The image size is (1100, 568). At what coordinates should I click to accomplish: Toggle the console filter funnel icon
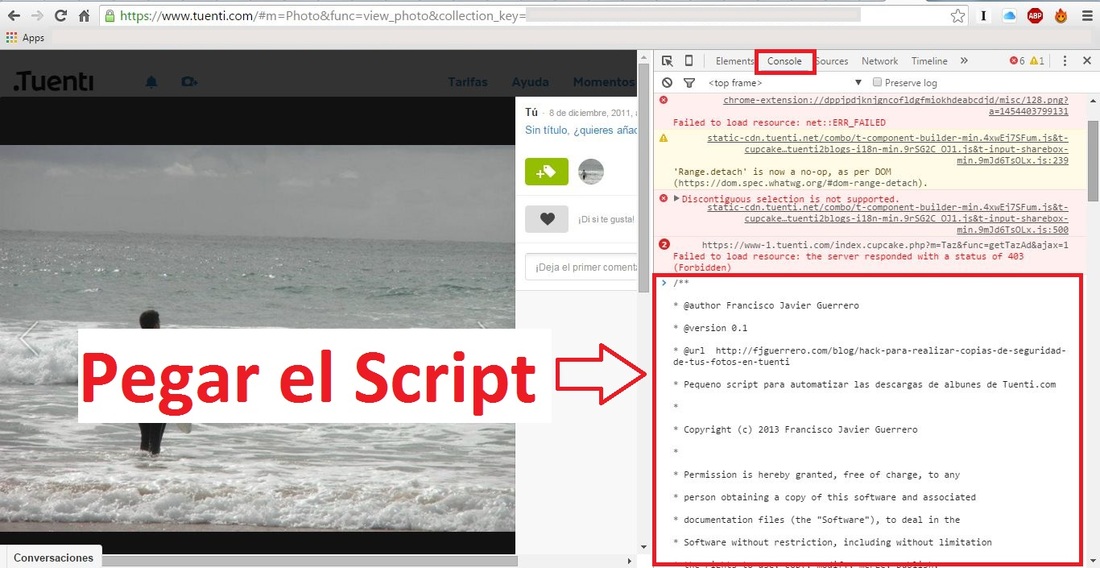click(689, 83)
